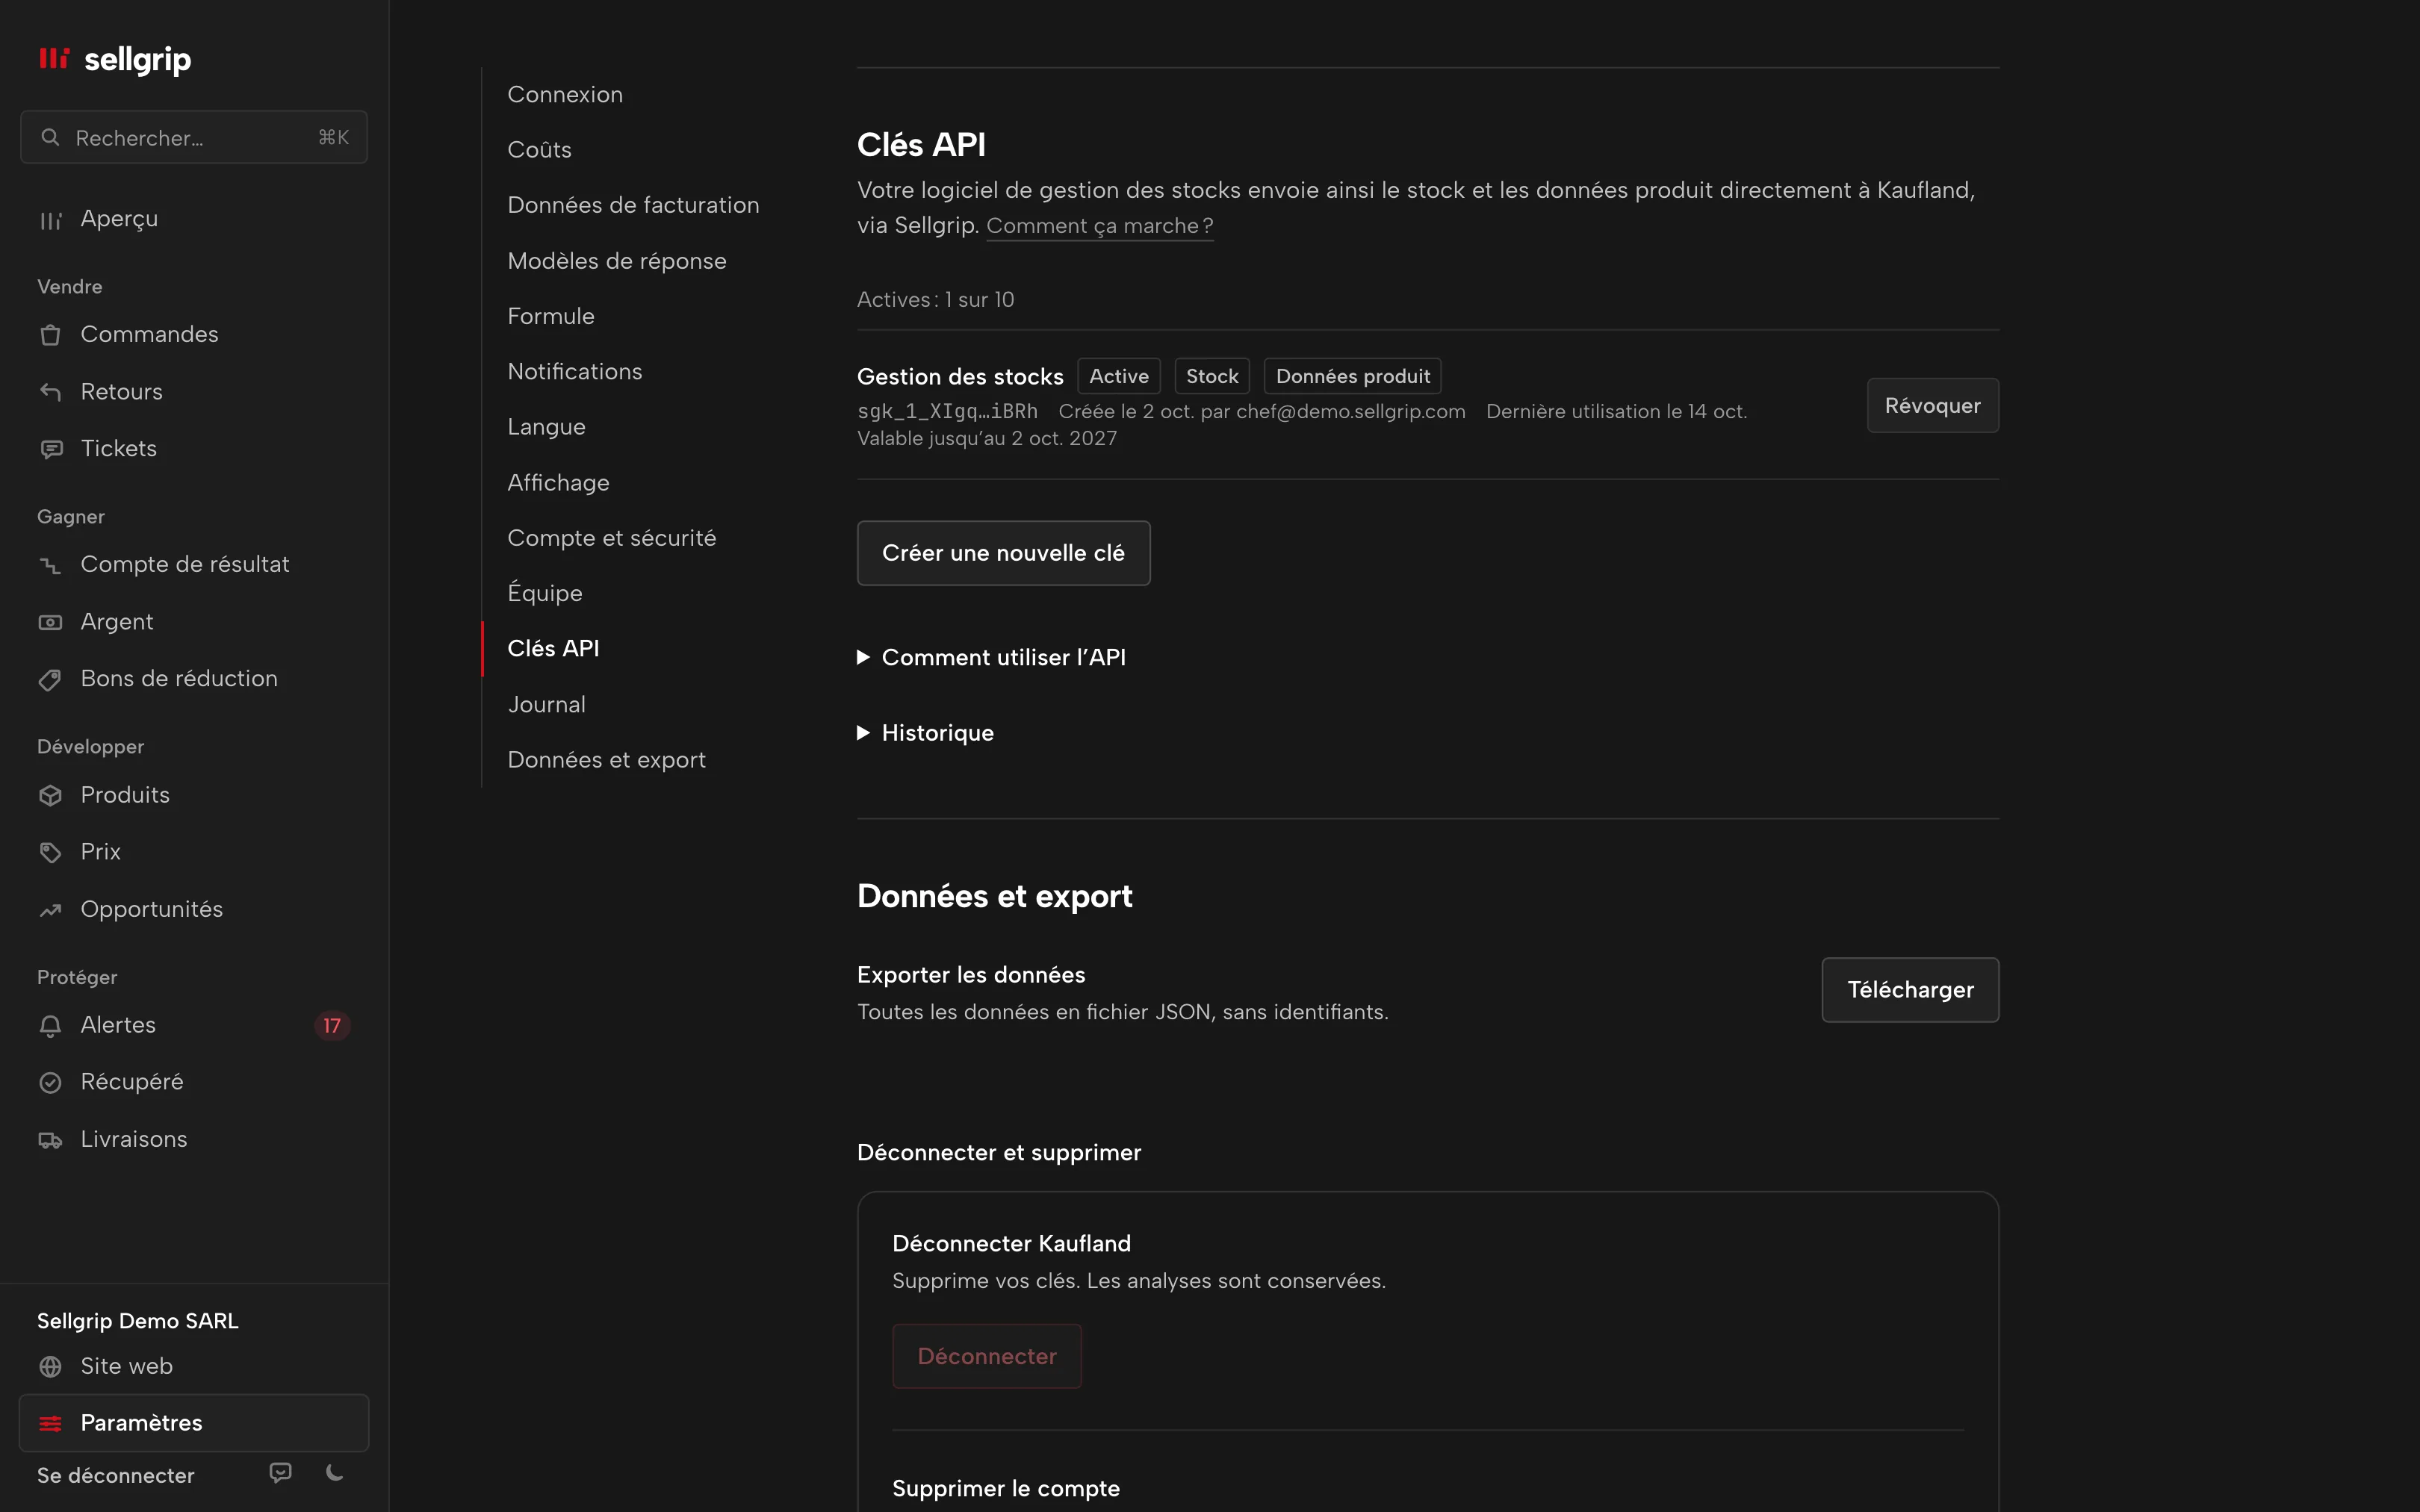Go to Données et export nav item

(x=606, y=760)
